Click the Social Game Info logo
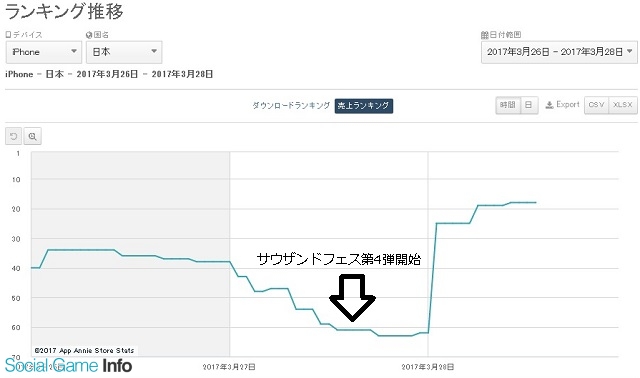Image resolution: width=640 pixels, height=378 pixels. pos(68,365)
